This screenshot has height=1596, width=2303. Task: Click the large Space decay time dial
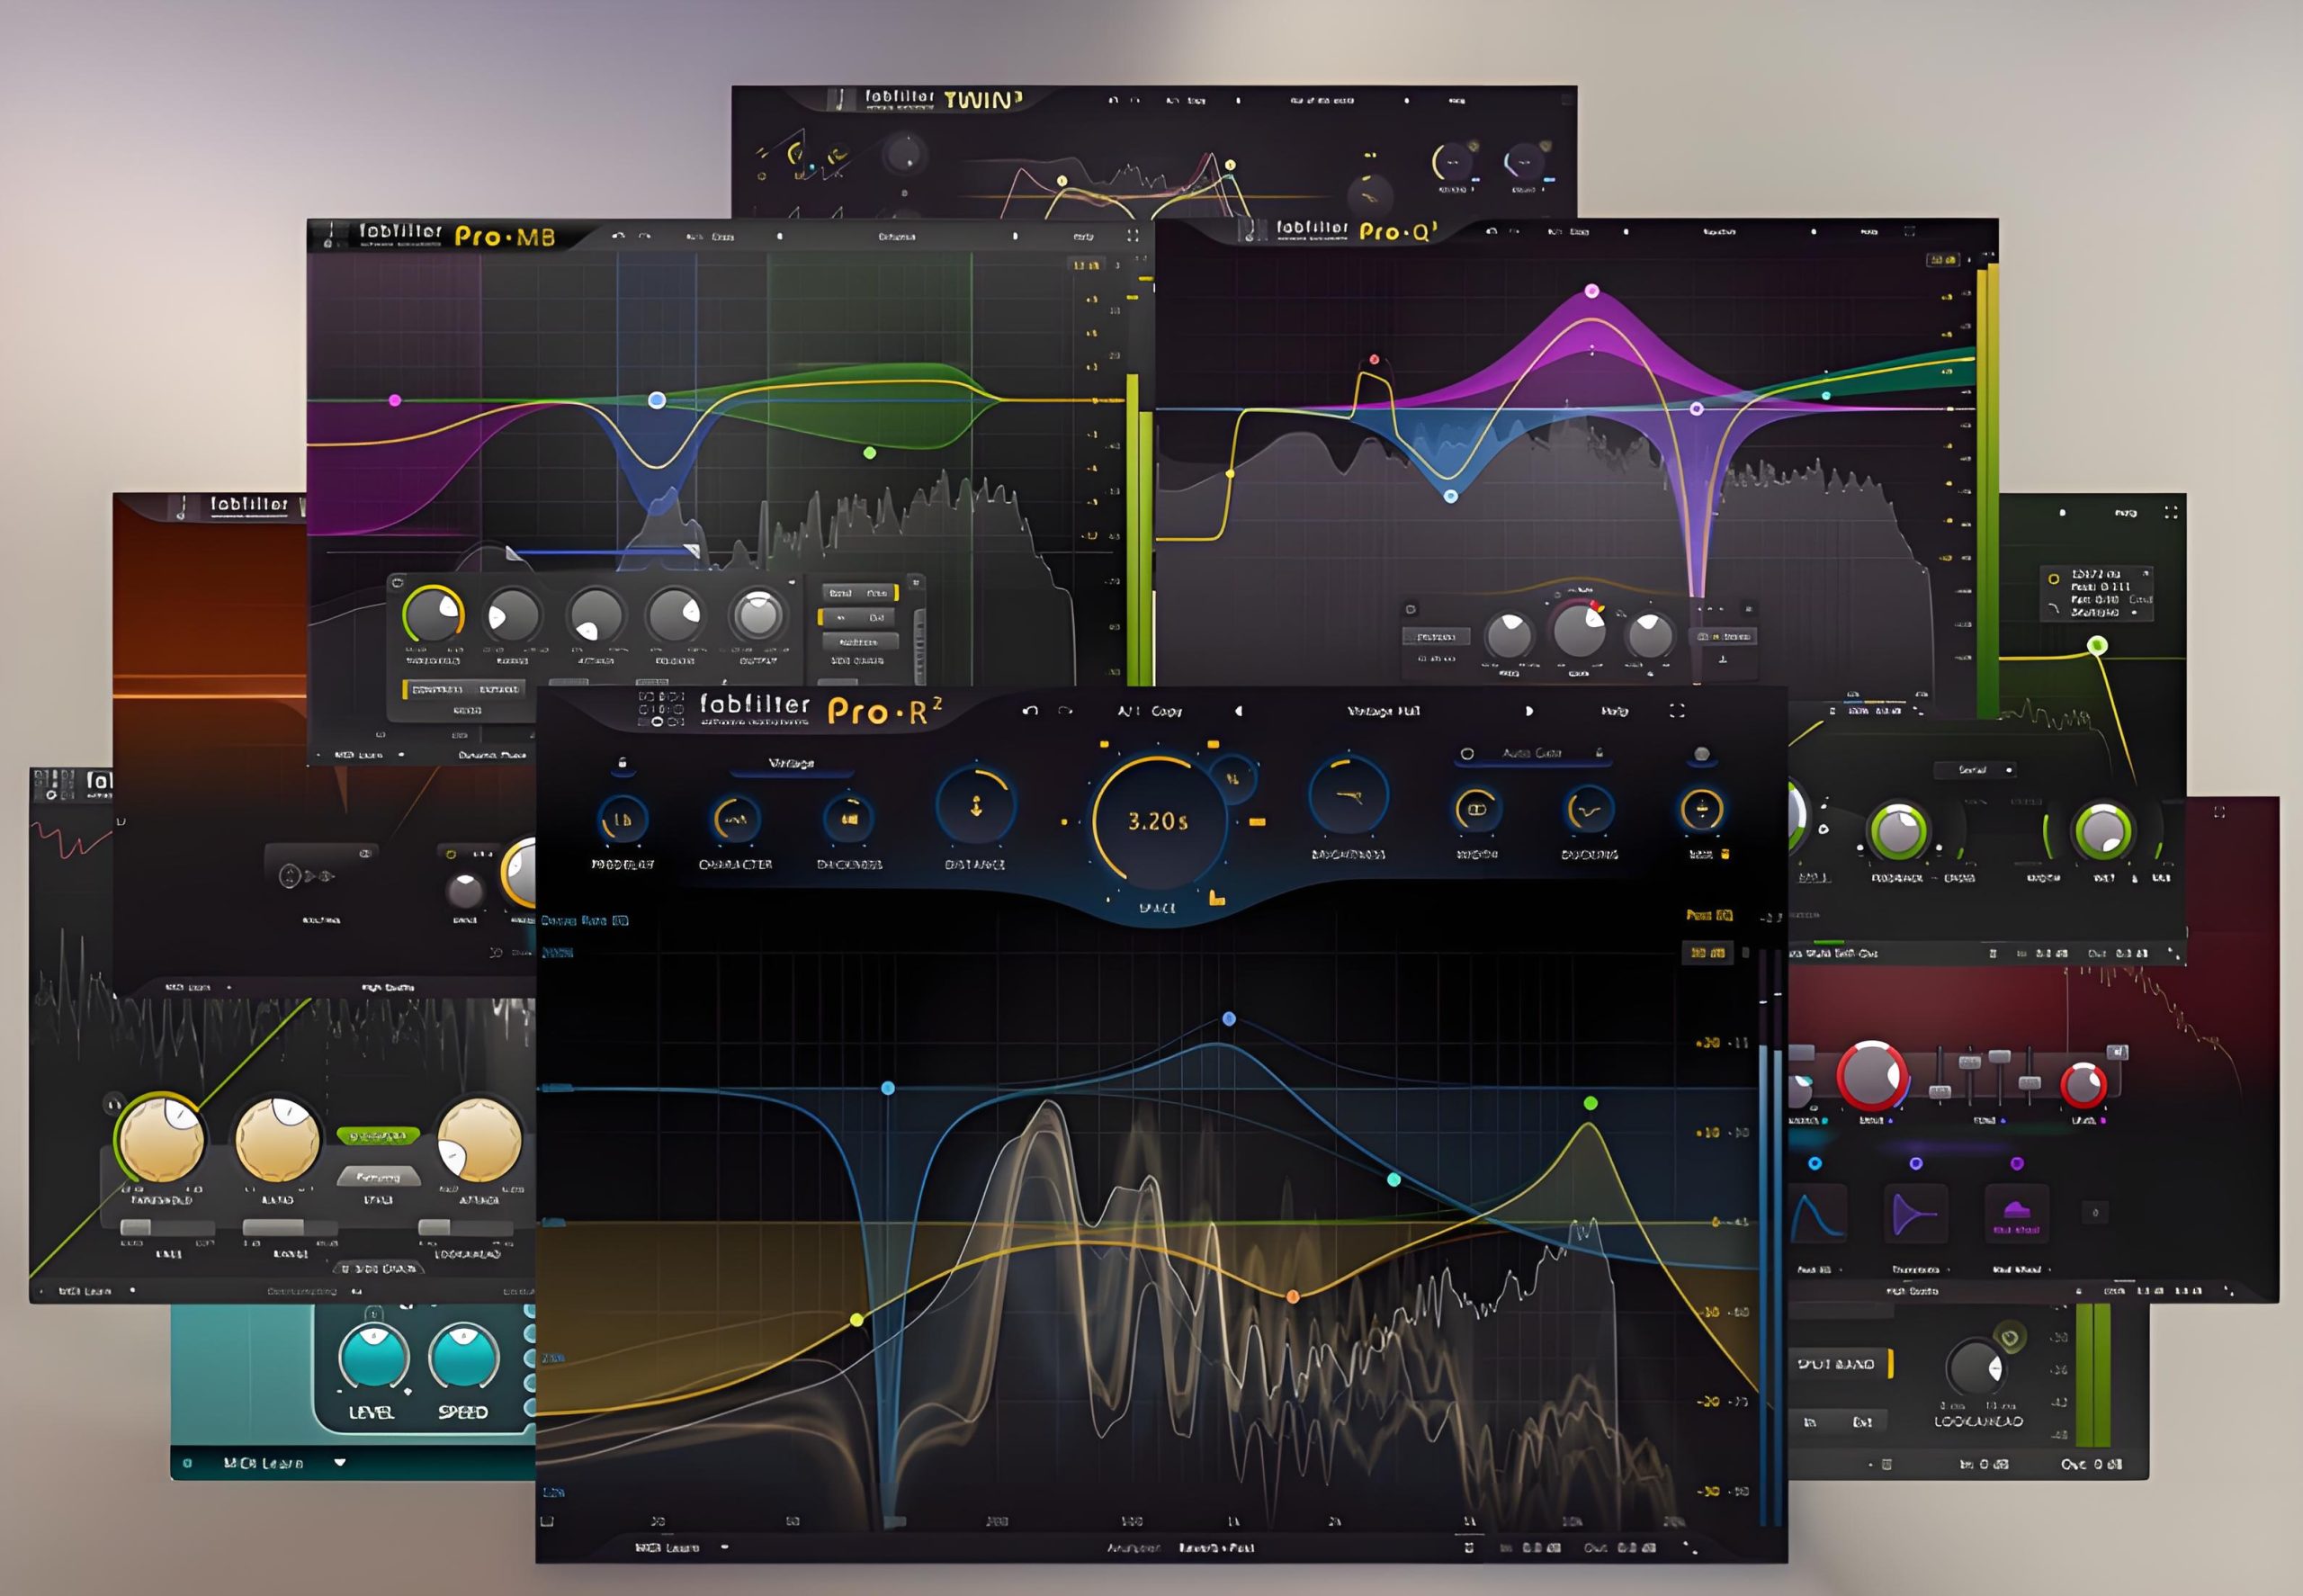(x=1158, y=822)
